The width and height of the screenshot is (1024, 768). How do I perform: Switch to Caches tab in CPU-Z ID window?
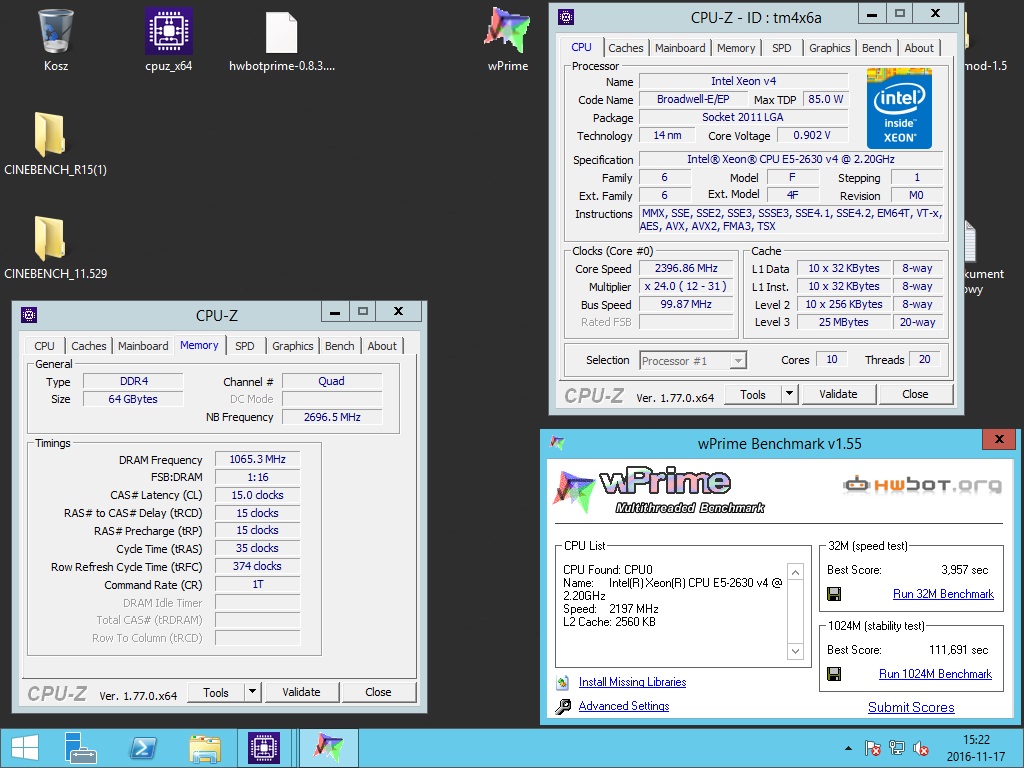click(x=626, y=48)
